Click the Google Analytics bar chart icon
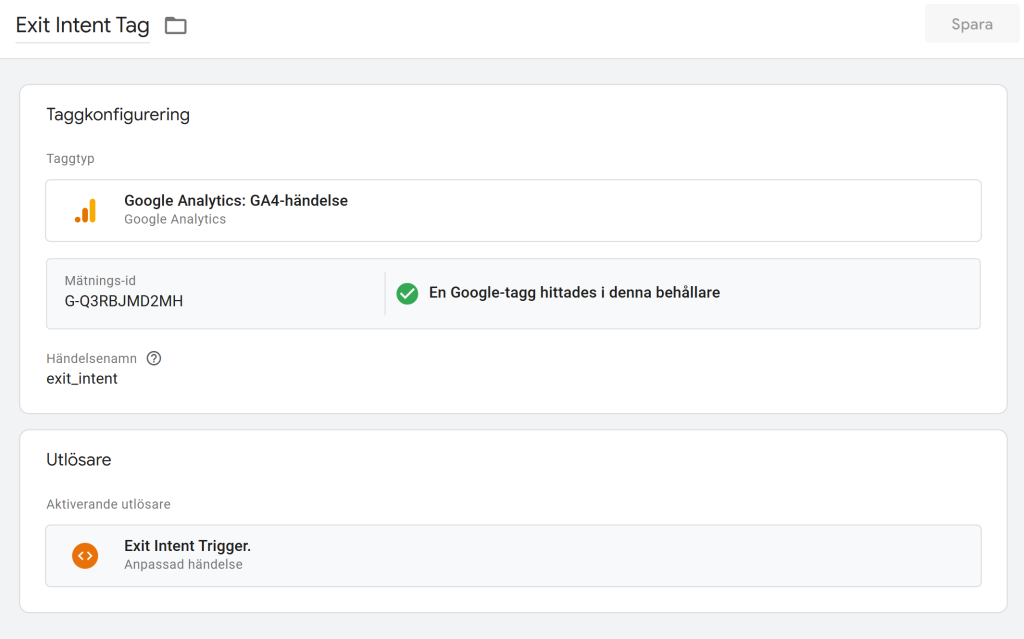 (x=86, y=210)
